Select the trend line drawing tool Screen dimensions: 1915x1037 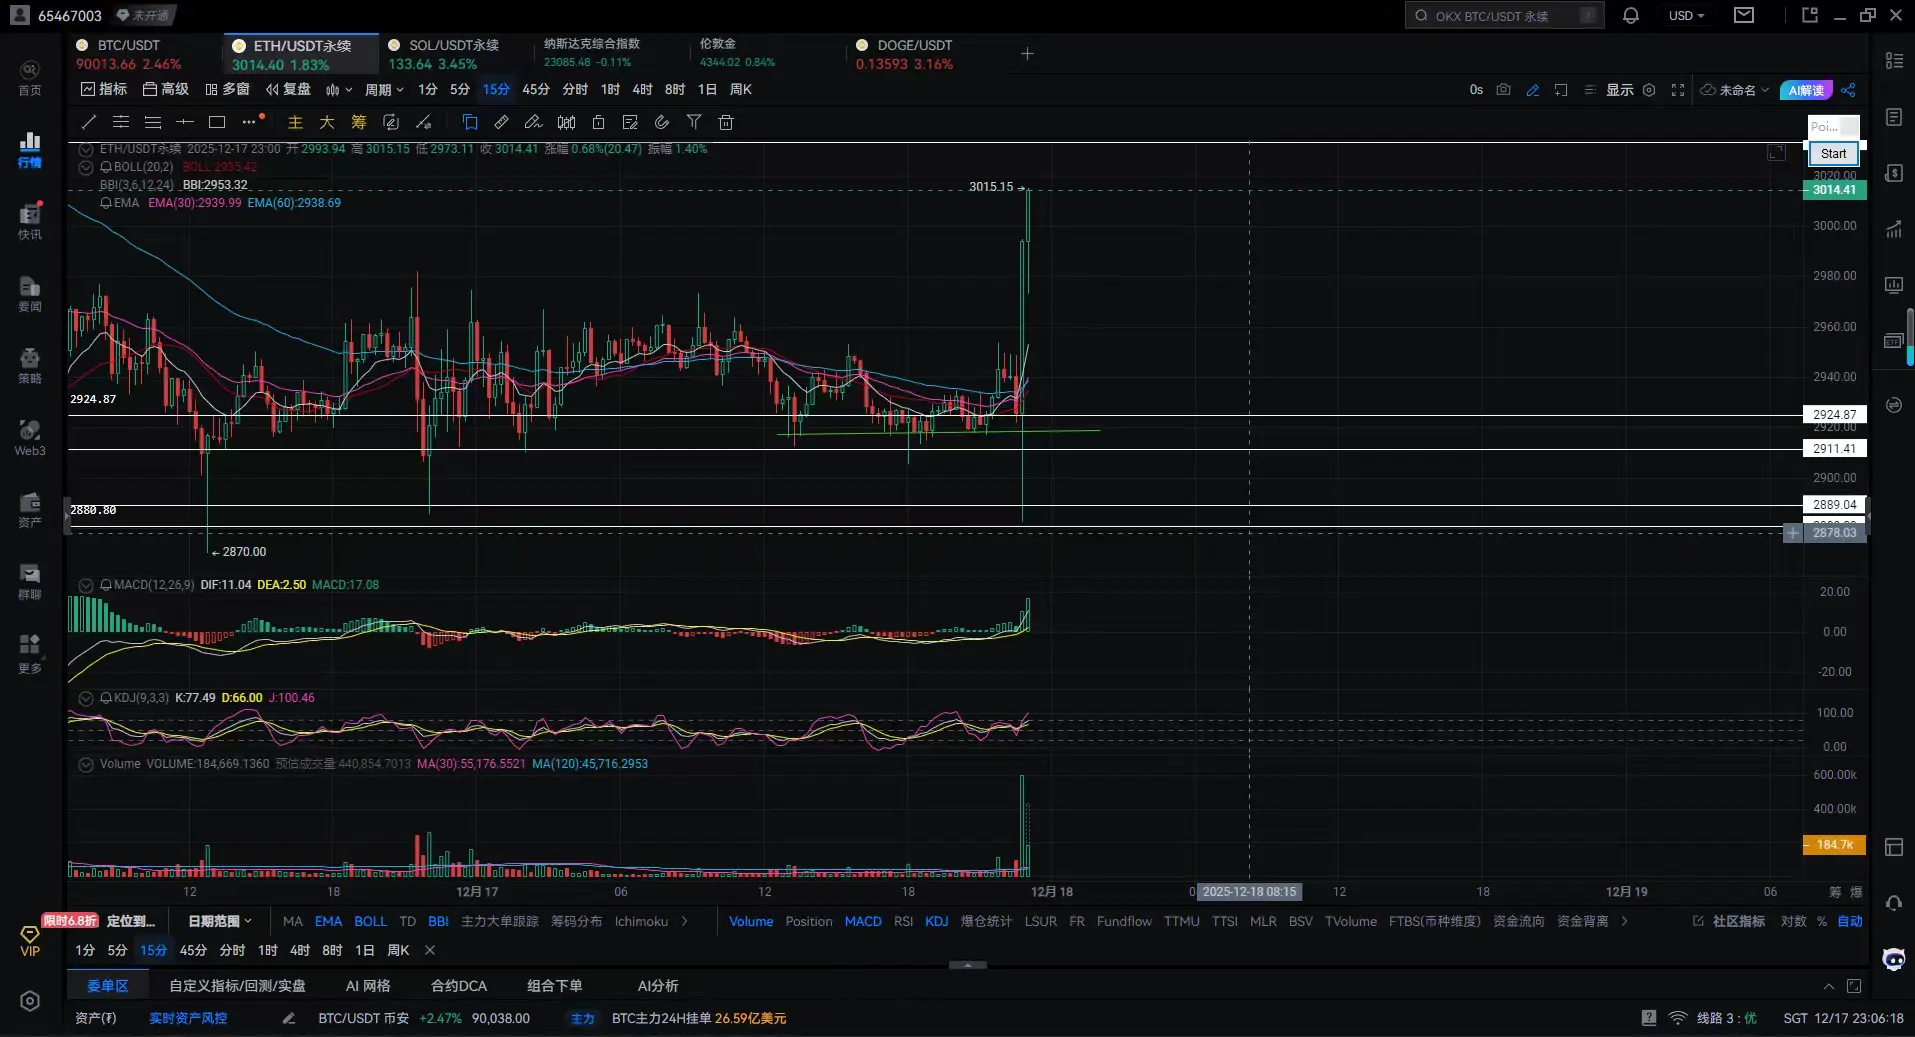tap(89, 122)
